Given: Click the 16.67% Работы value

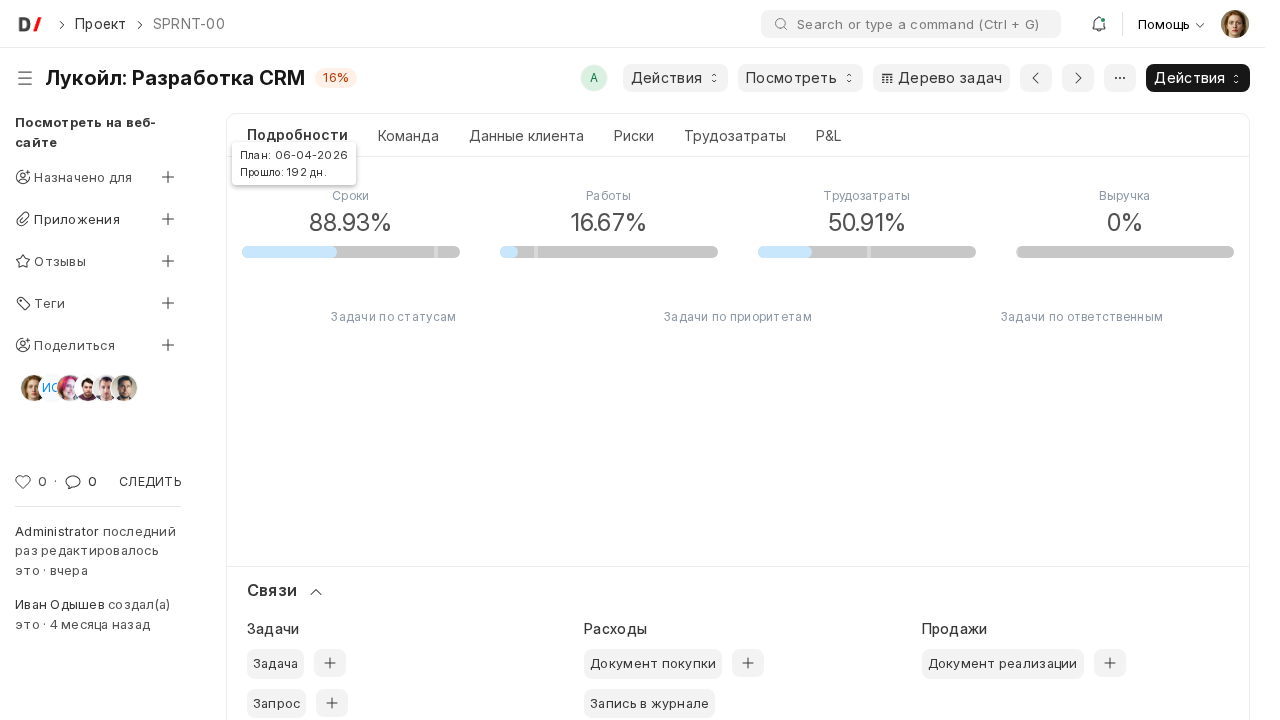Looking at the screenshot, I should tap(609, 222).
